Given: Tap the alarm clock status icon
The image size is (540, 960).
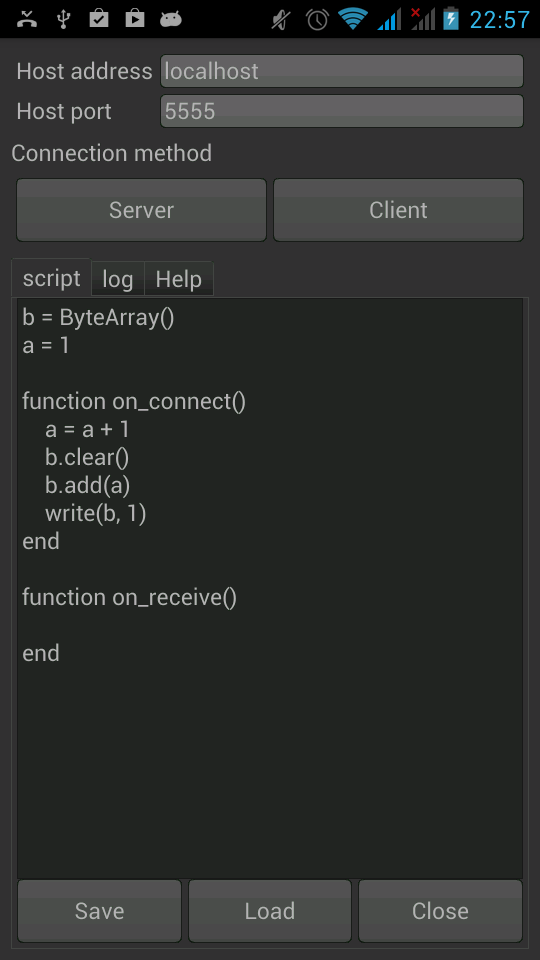Looking at the screenshot, I should point(317,20).
